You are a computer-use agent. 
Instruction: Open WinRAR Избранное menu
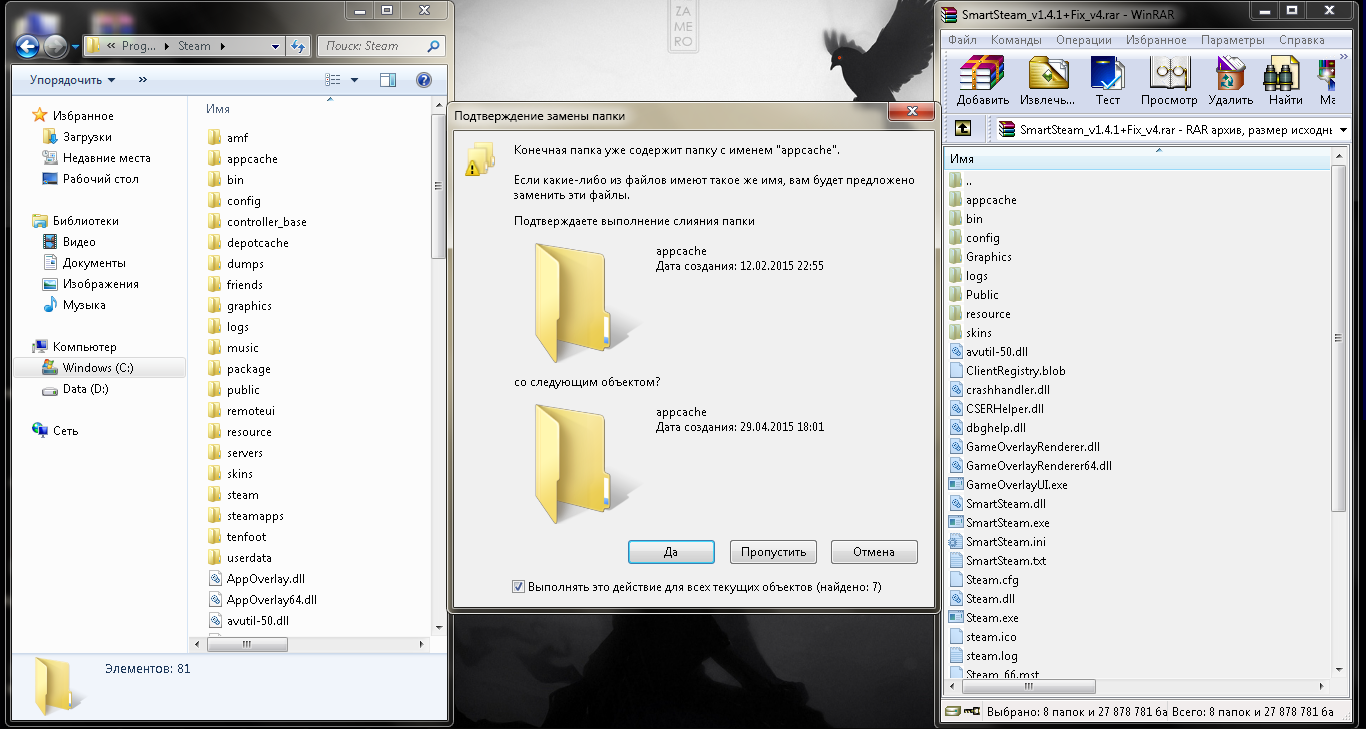coord(1156,40)
